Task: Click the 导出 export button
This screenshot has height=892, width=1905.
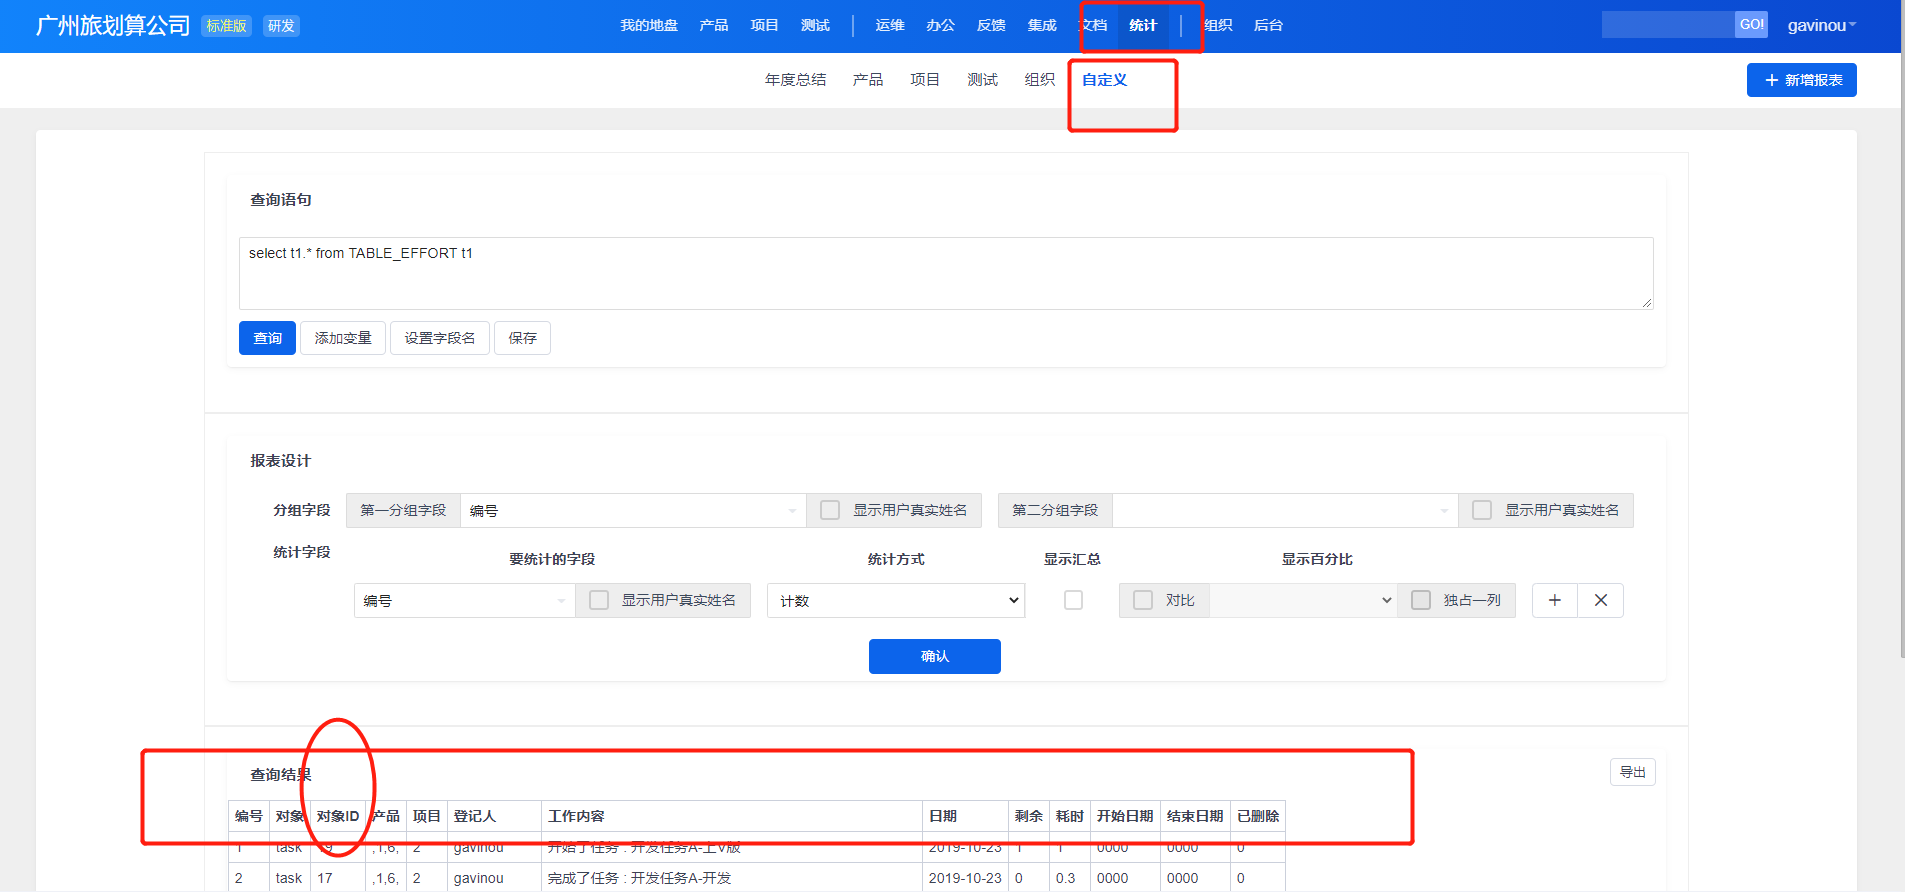Action: click(x=1632, y=772)
